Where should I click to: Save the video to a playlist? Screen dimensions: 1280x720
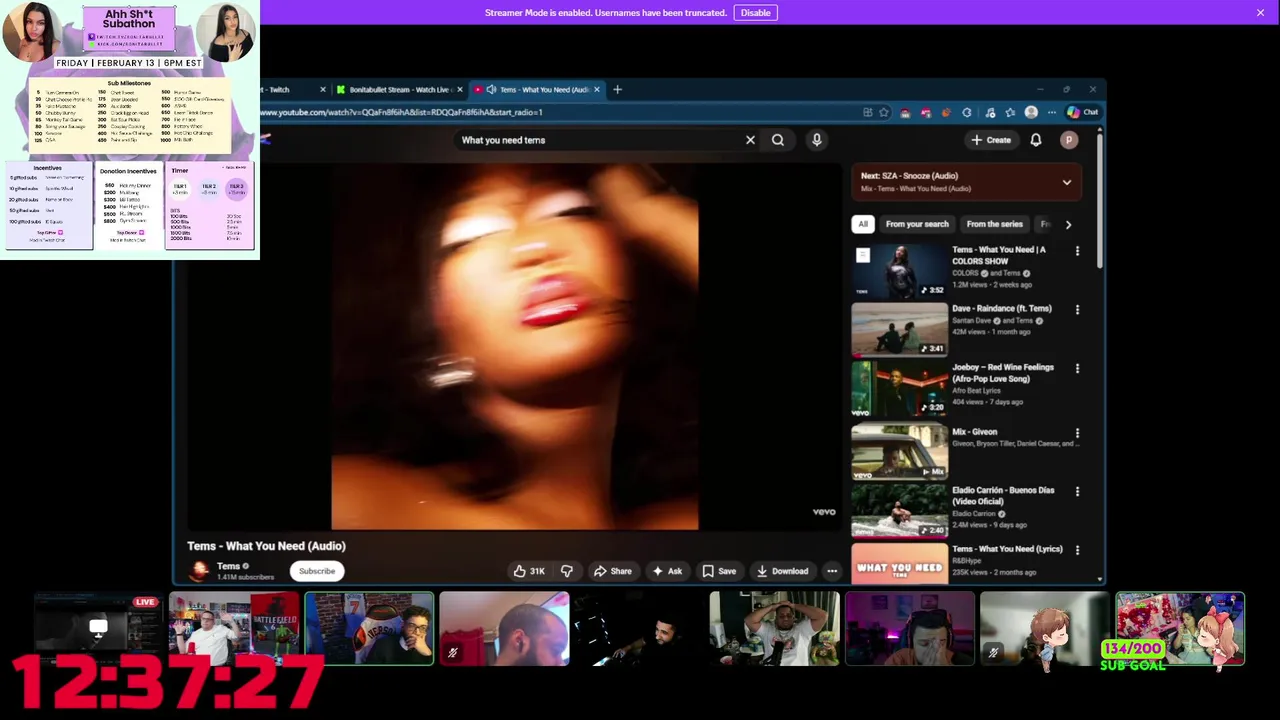tap(719, 571)
